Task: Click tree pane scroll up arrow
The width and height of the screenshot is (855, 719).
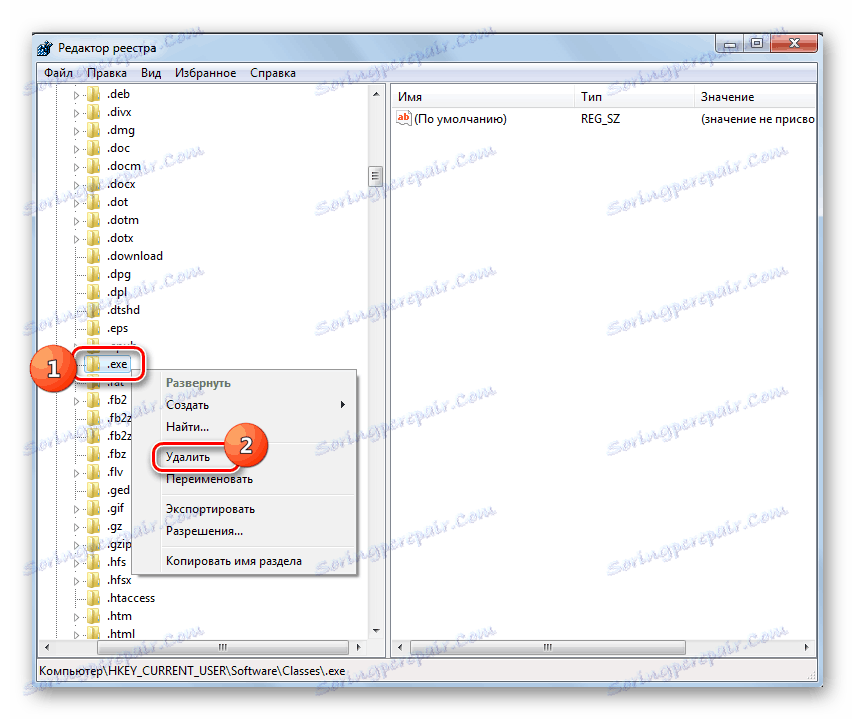Action: pos(376,94)
